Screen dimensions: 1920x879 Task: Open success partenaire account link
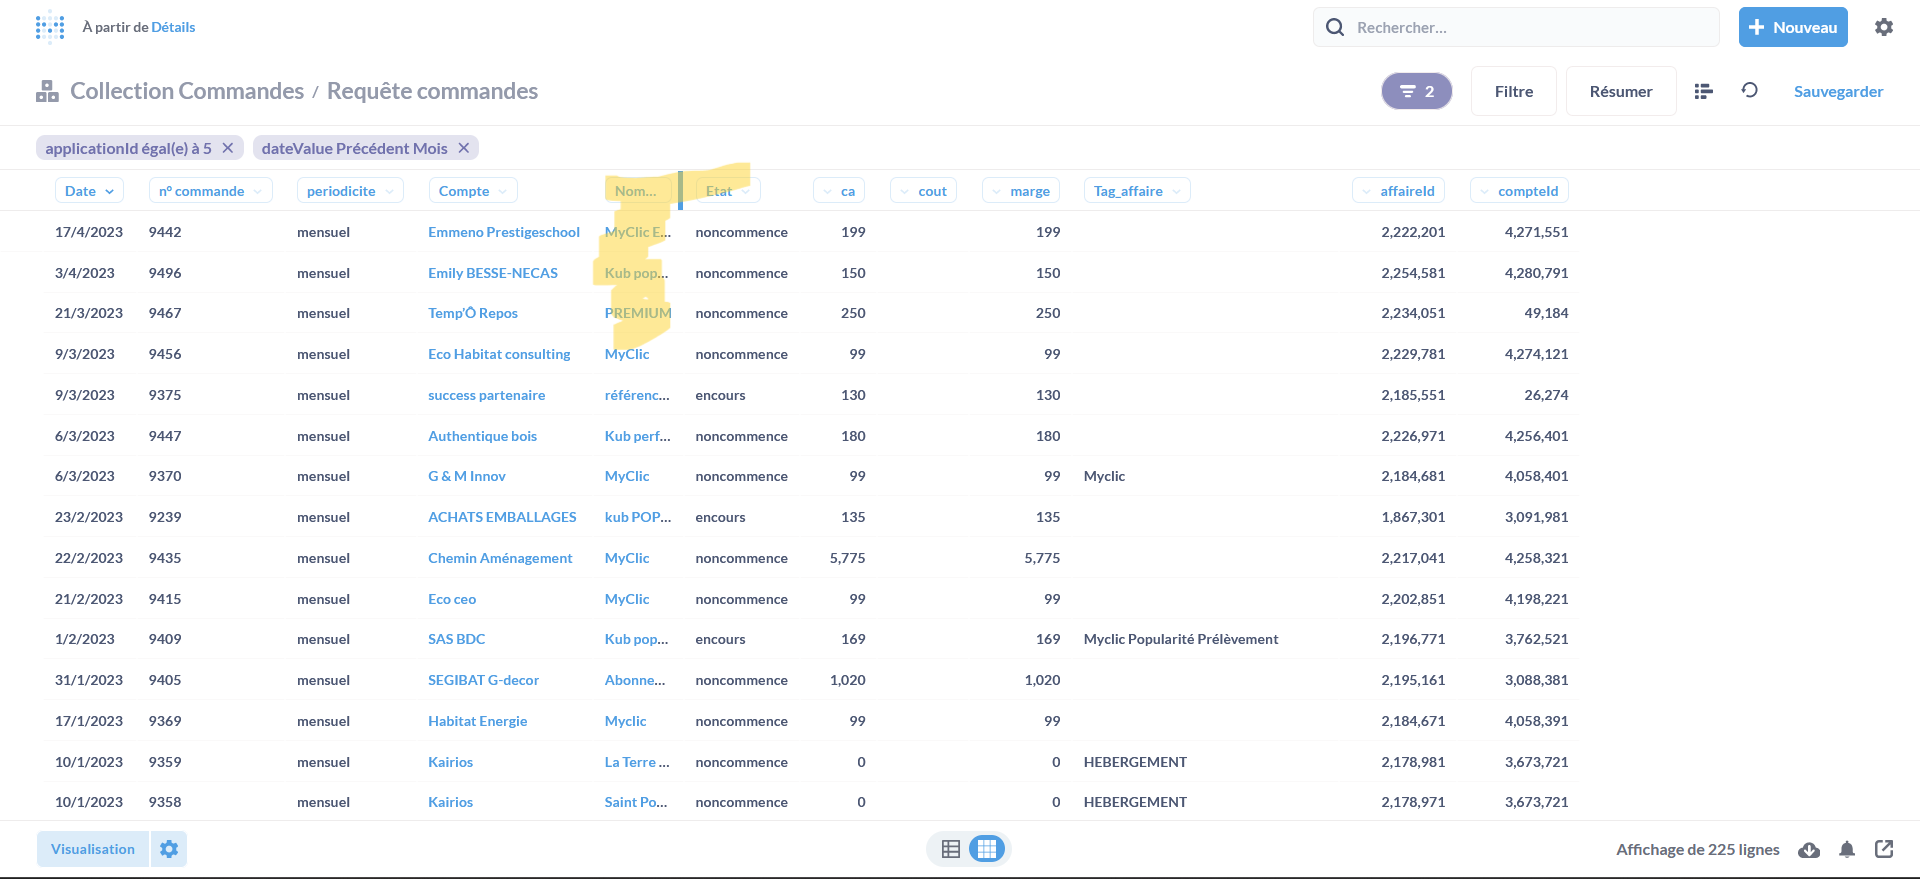[487, 395]
